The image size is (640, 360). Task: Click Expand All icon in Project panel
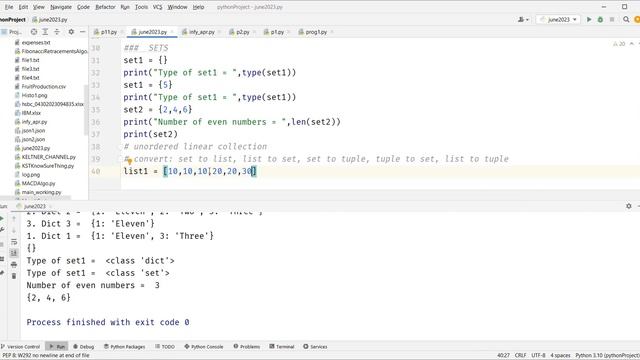(45, 32)
